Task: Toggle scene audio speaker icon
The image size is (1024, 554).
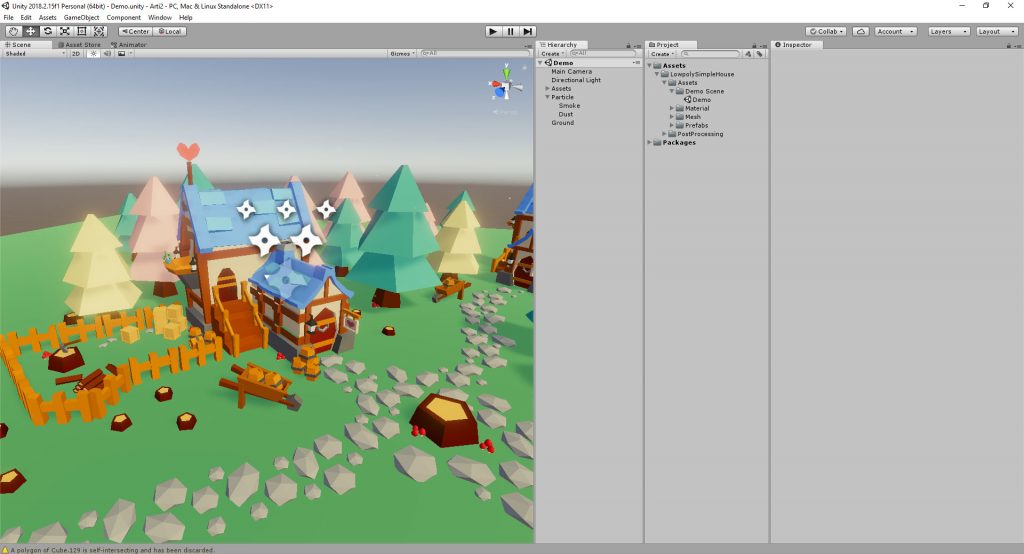Action: click(107, 54)
